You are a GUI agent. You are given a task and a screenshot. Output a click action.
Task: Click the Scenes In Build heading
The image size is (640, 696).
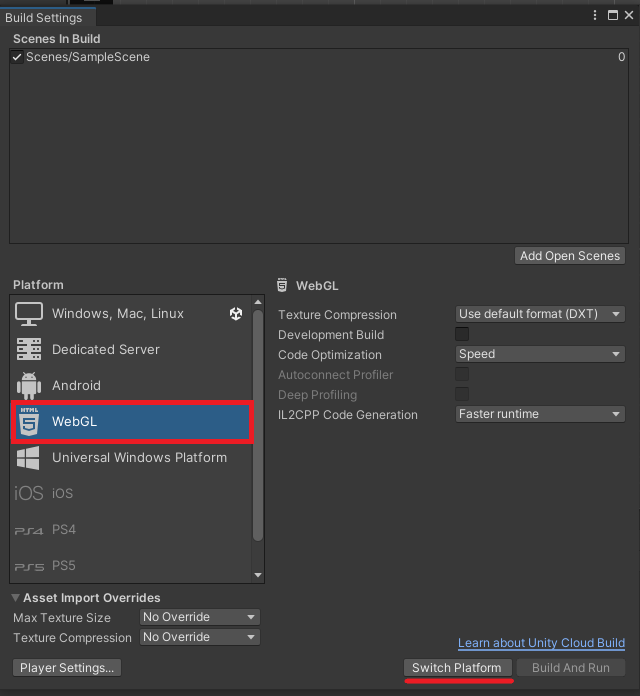[57, 39]
